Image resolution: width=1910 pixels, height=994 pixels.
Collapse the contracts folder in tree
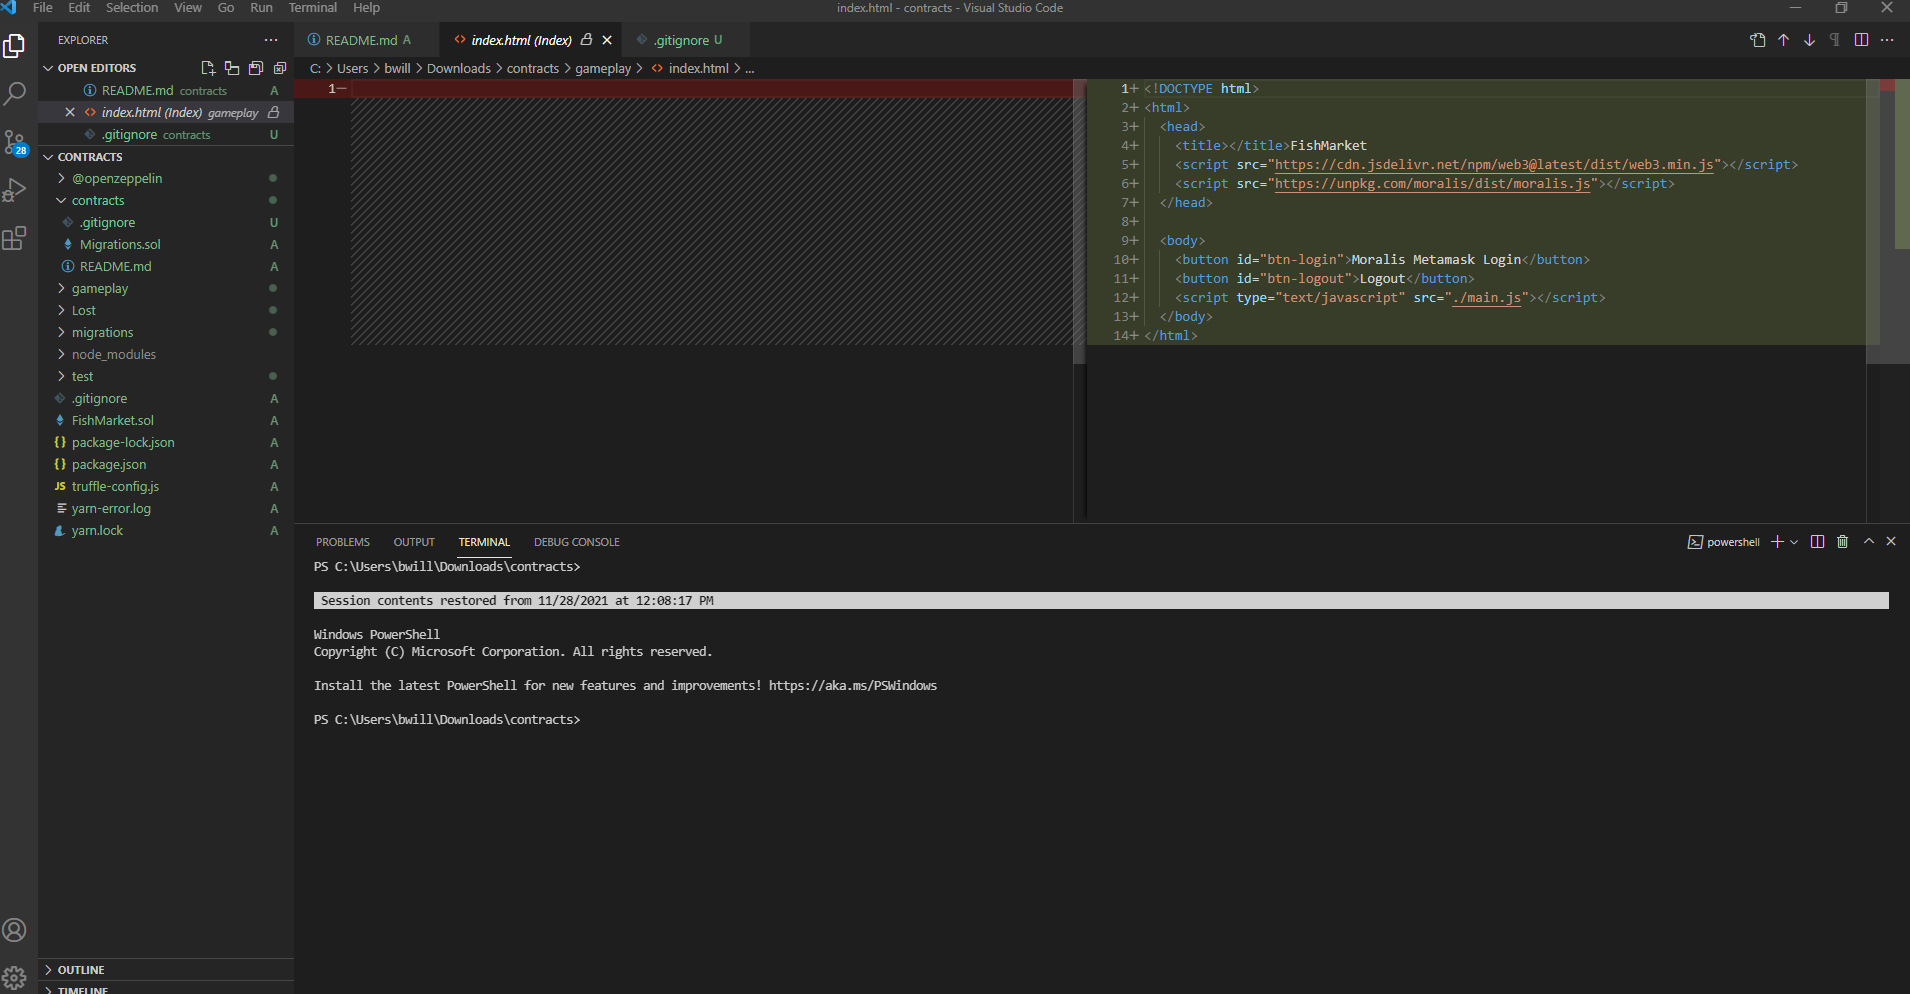coord(98,201)
